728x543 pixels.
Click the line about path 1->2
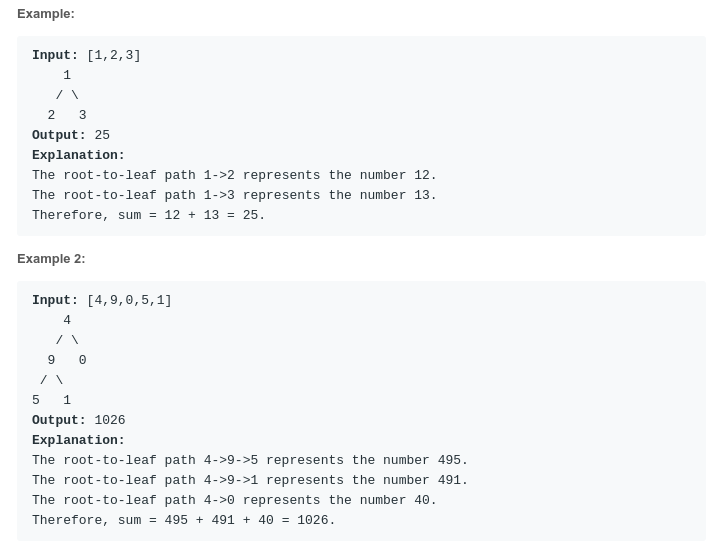pyautogui.click(x=234, y=175)
